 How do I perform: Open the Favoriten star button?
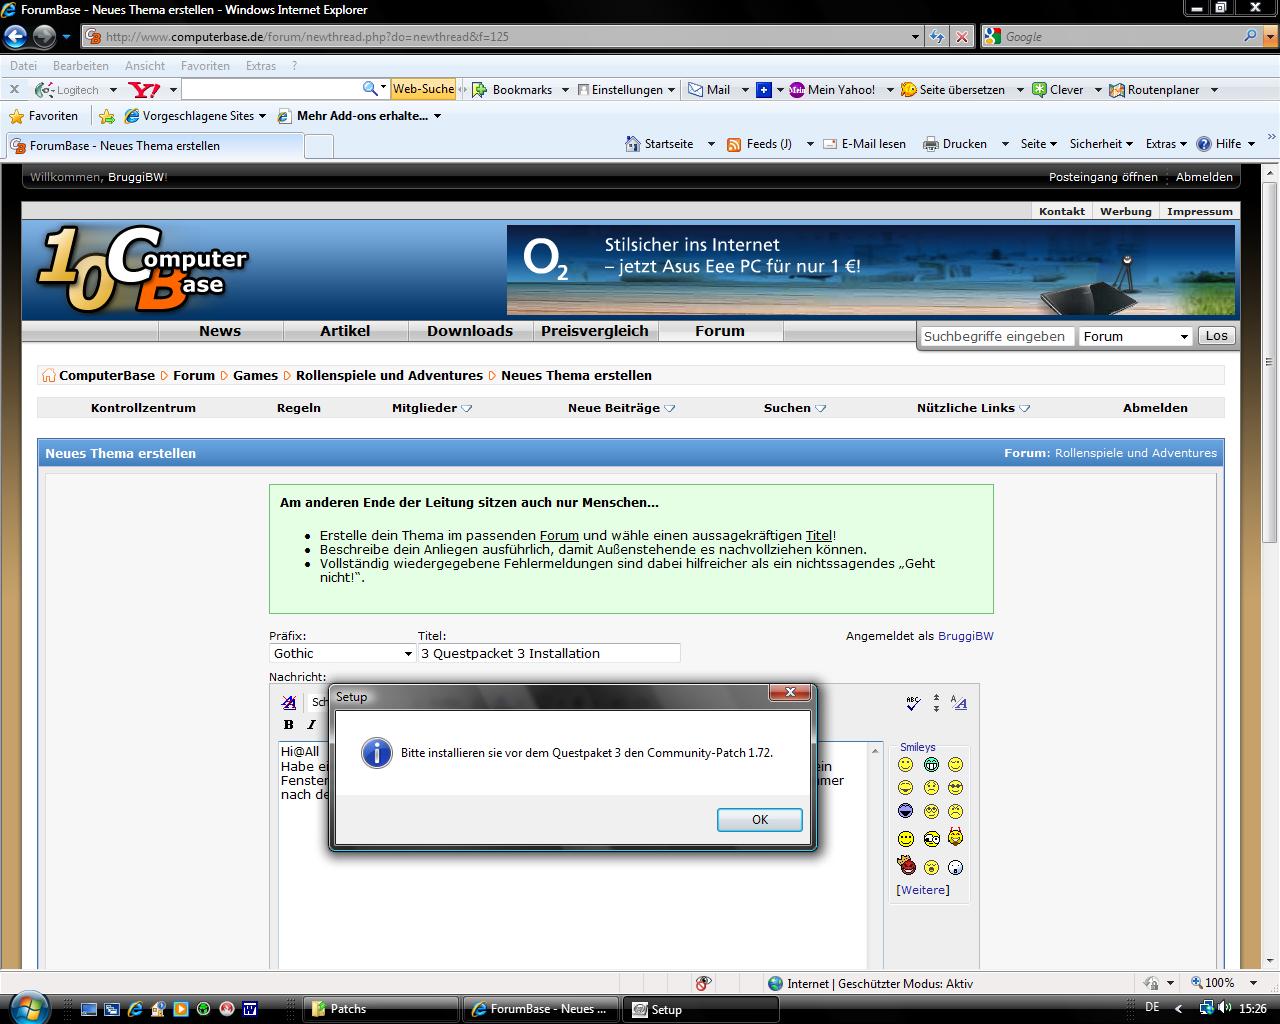[x=43, y=116]
